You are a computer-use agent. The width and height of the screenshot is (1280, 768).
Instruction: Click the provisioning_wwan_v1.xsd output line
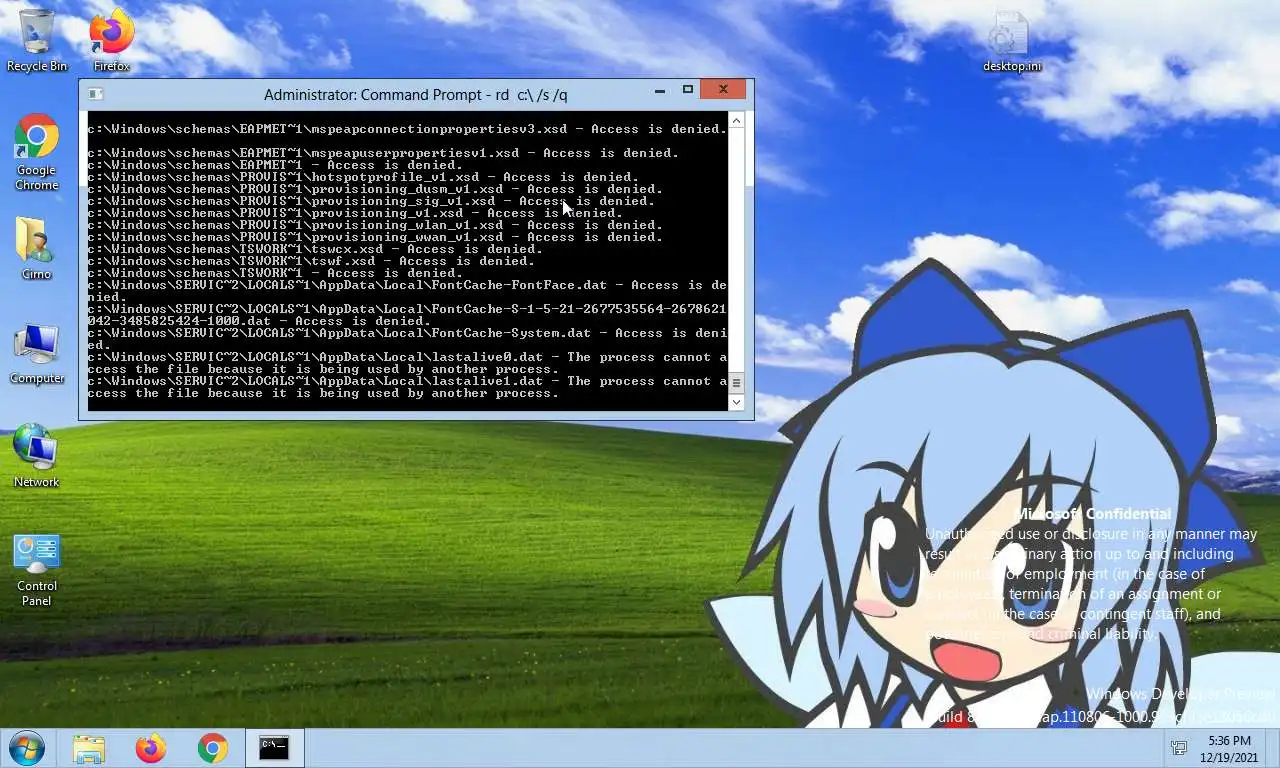pos(375,237)
